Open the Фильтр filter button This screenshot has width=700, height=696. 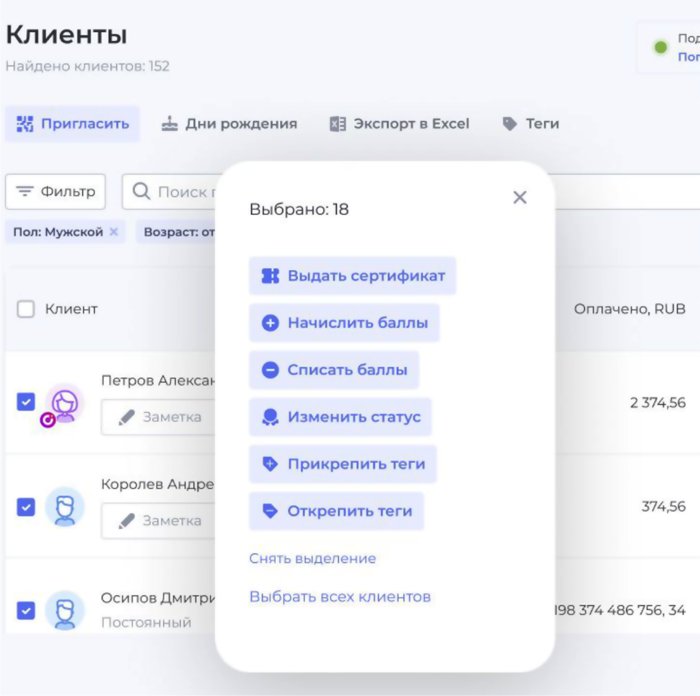click(55, 192)
